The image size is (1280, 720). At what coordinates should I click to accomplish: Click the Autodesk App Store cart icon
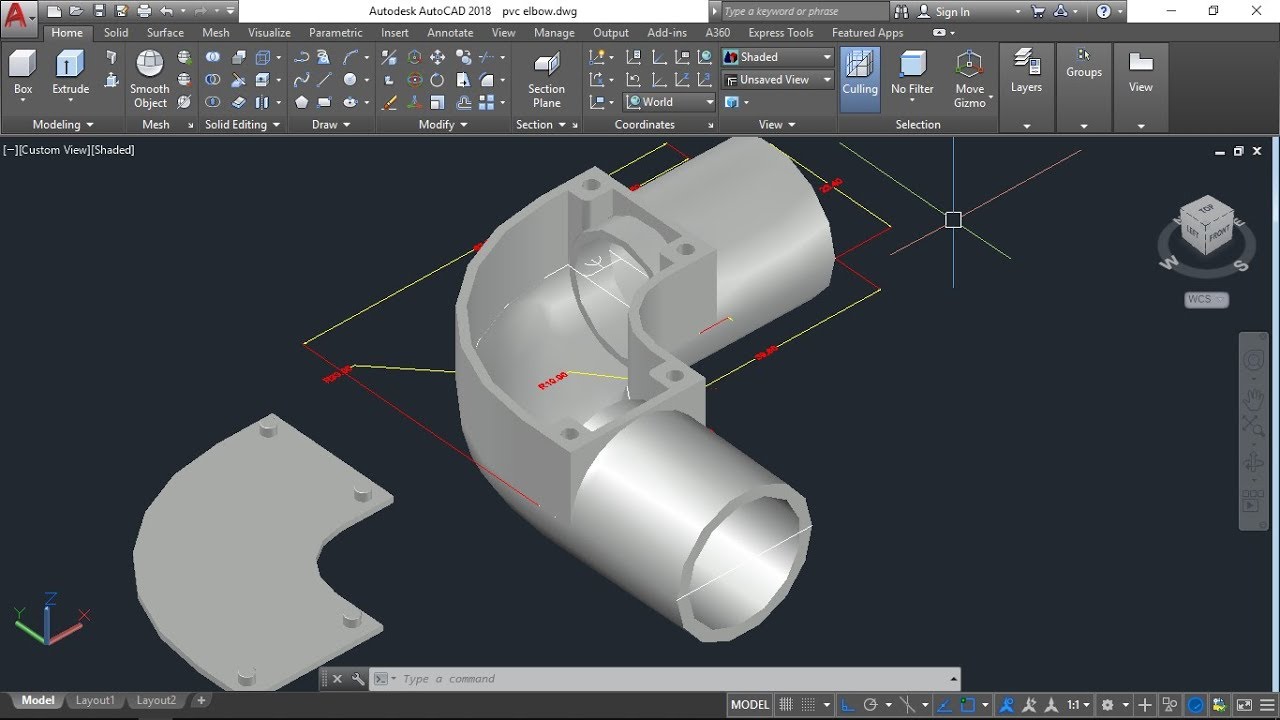pyautogui.click(x=1039, y=11)
